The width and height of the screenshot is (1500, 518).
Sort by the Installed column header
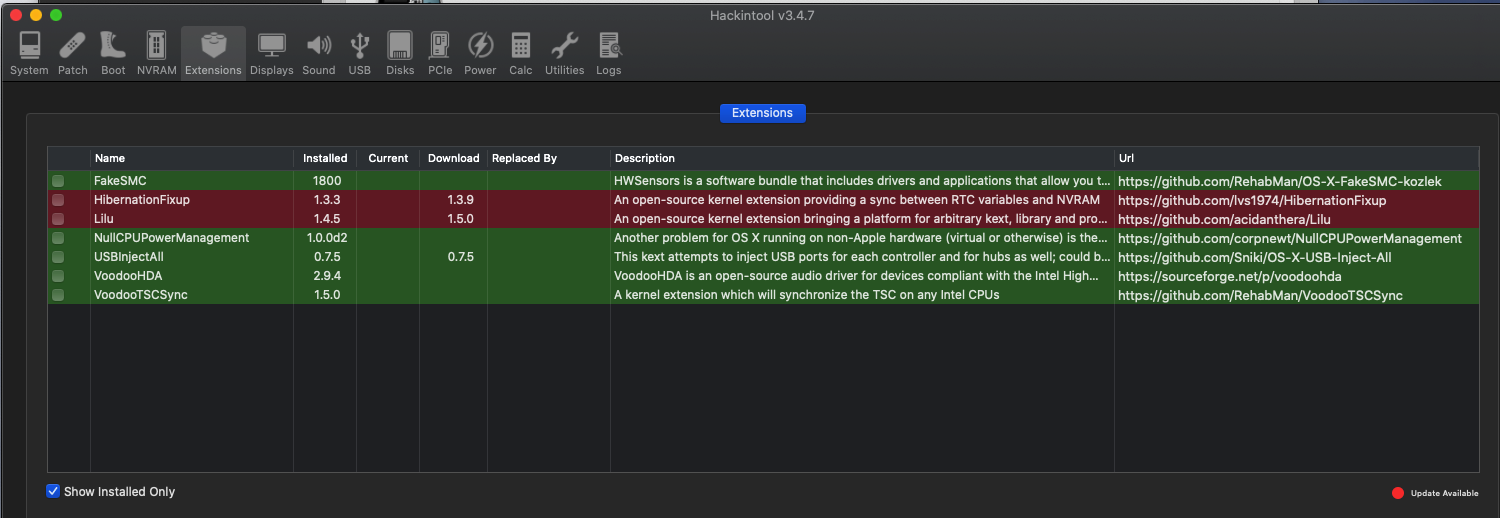[x=325, y=158]
